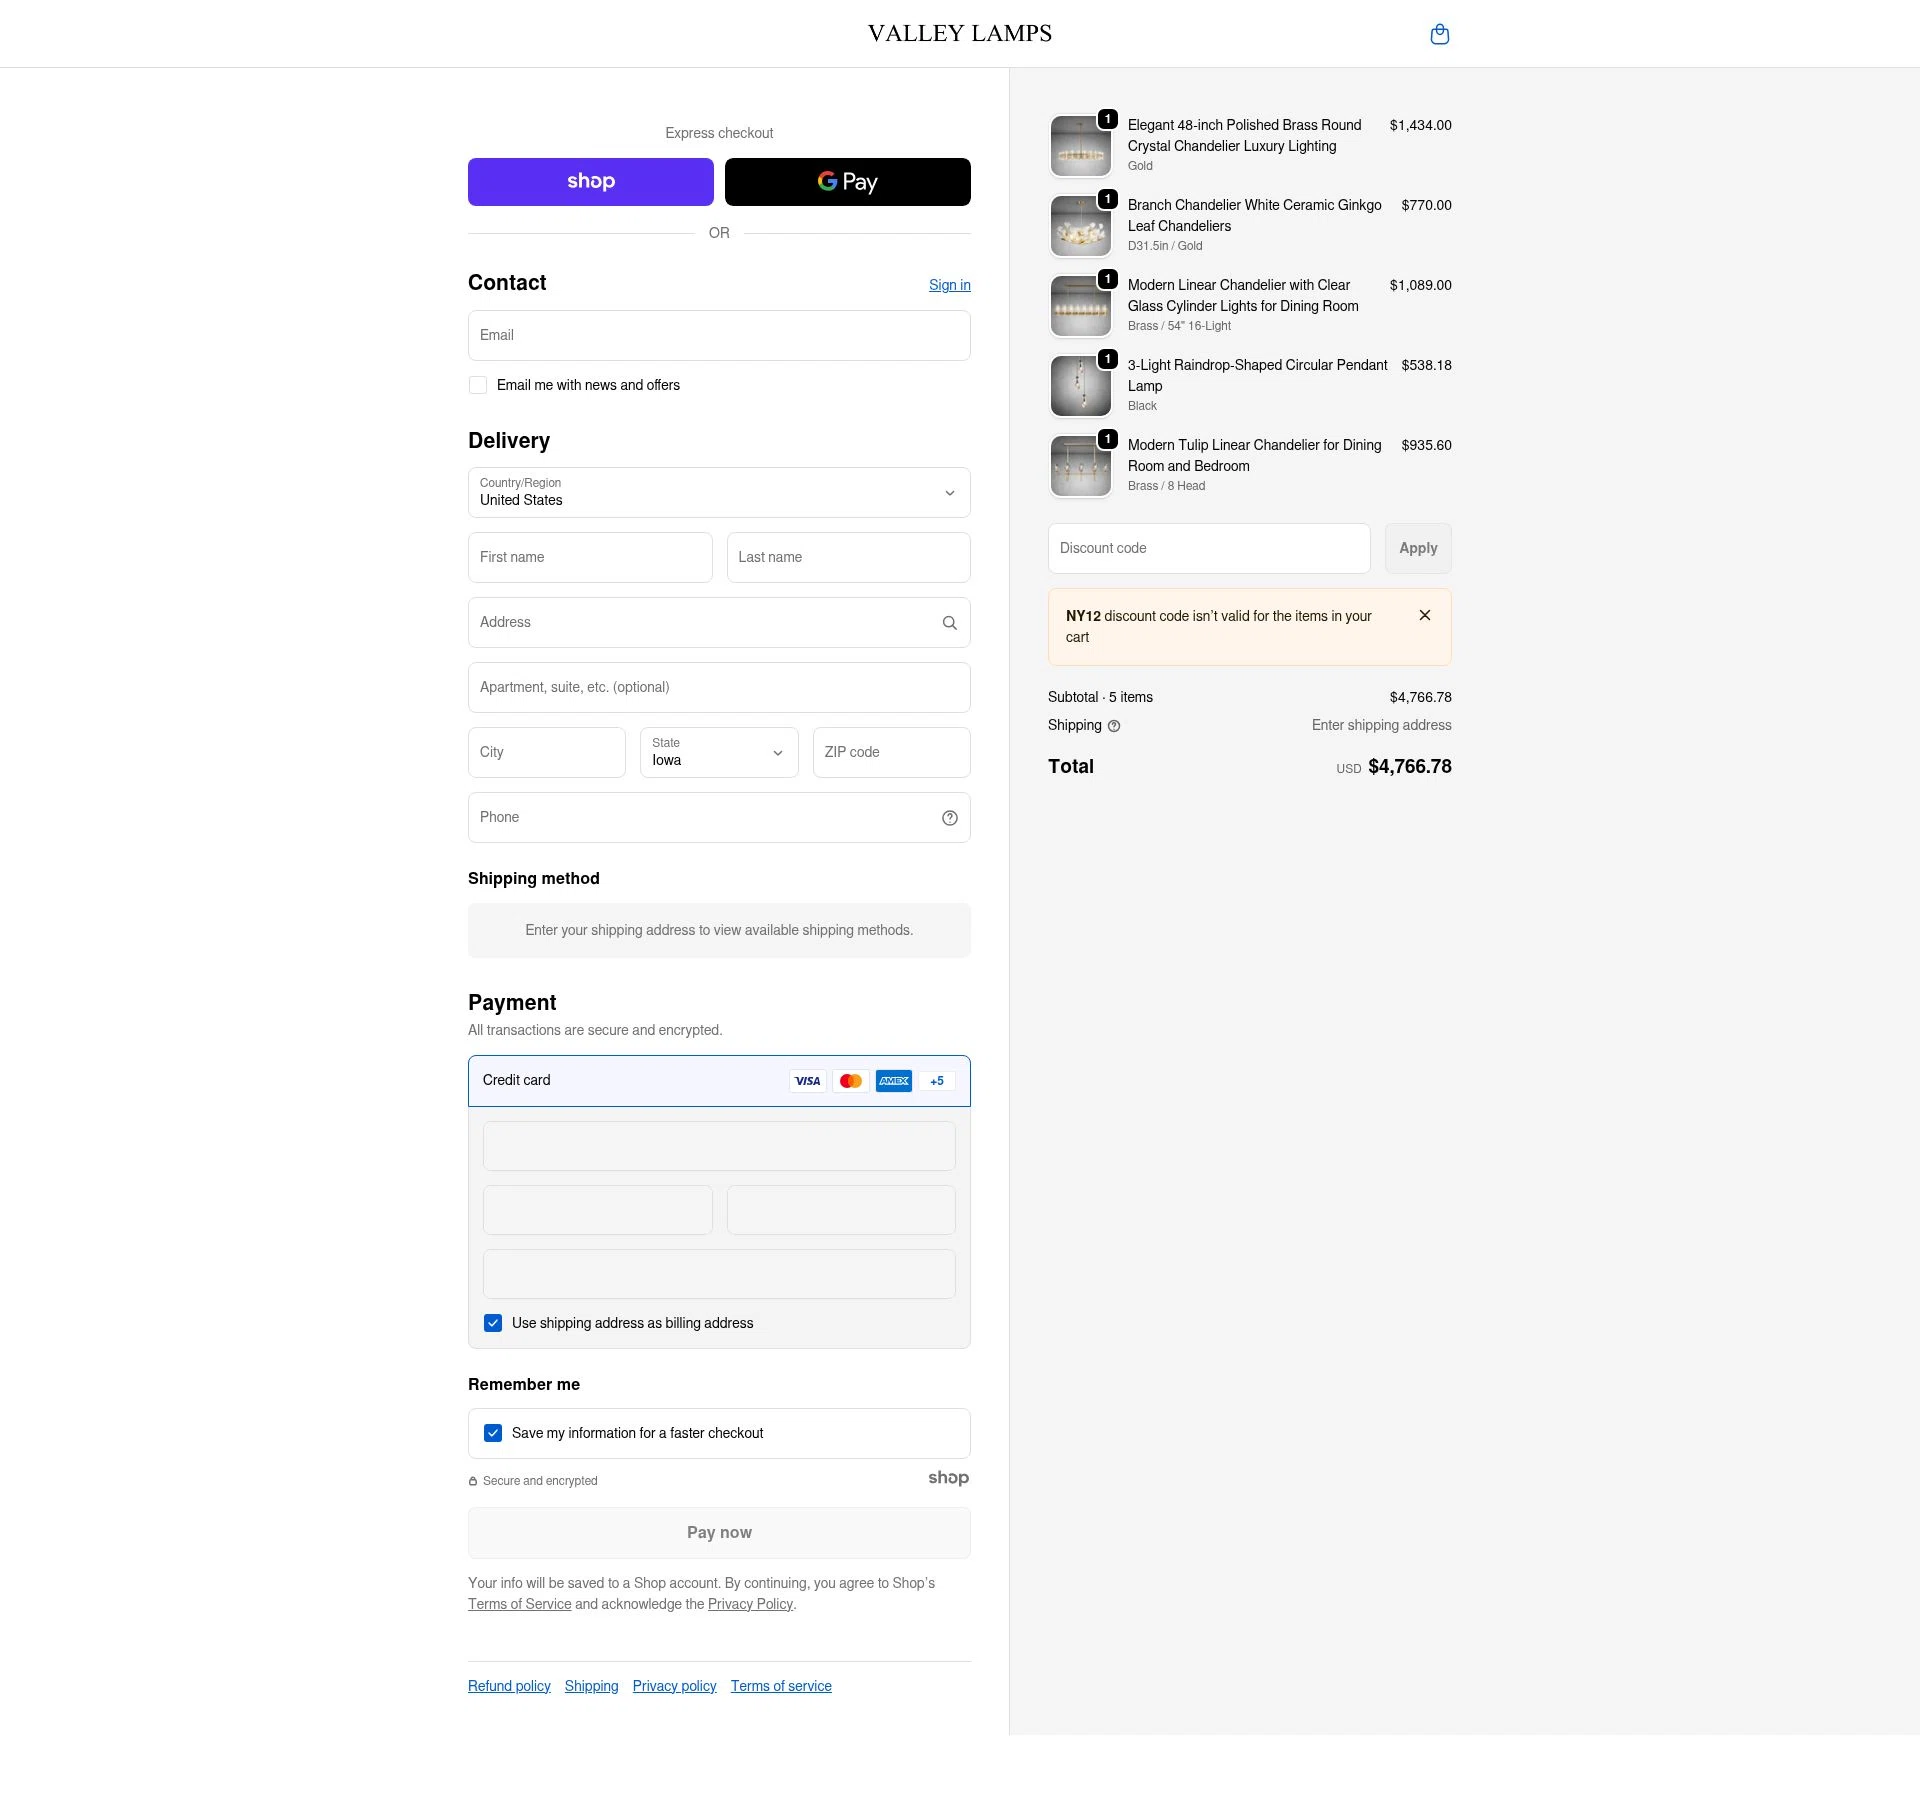
Task: Open the Country/Region dropdown
Action: click(718, 492)
